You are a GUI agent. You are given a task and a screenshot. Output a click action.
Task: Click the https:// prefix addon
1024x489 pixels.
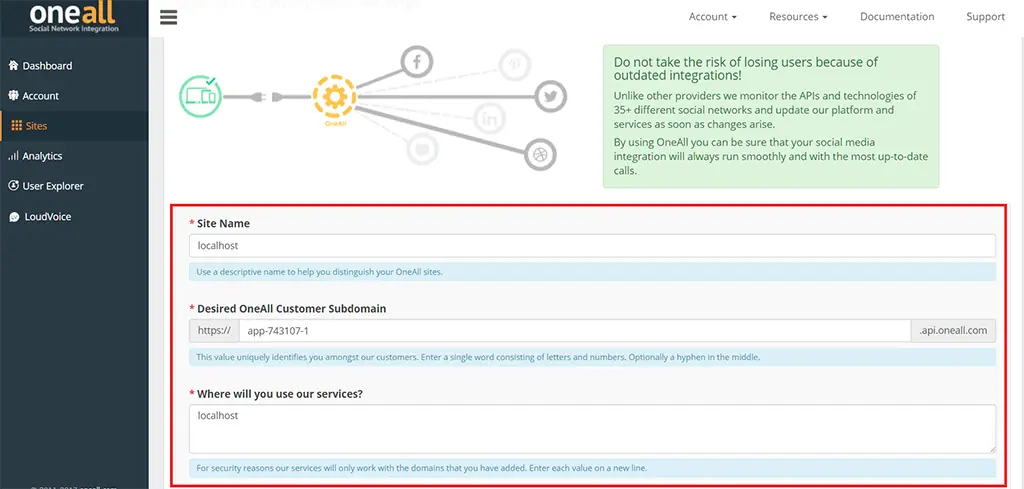pos(214,330)
